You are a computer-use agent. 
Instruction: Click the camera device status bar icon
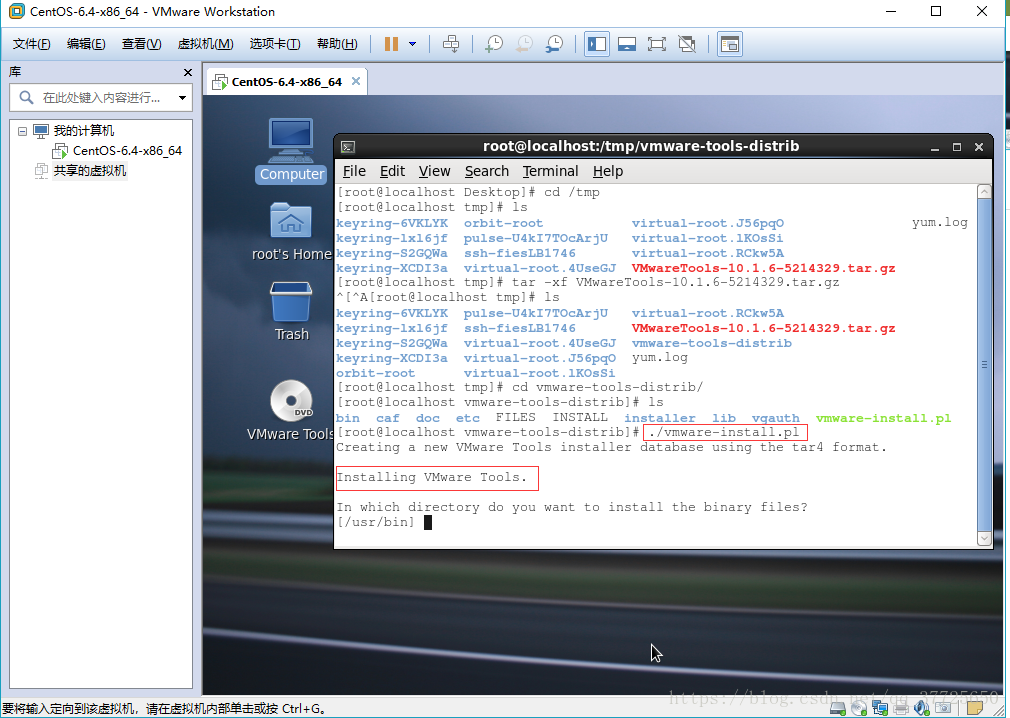pos(942,709)
